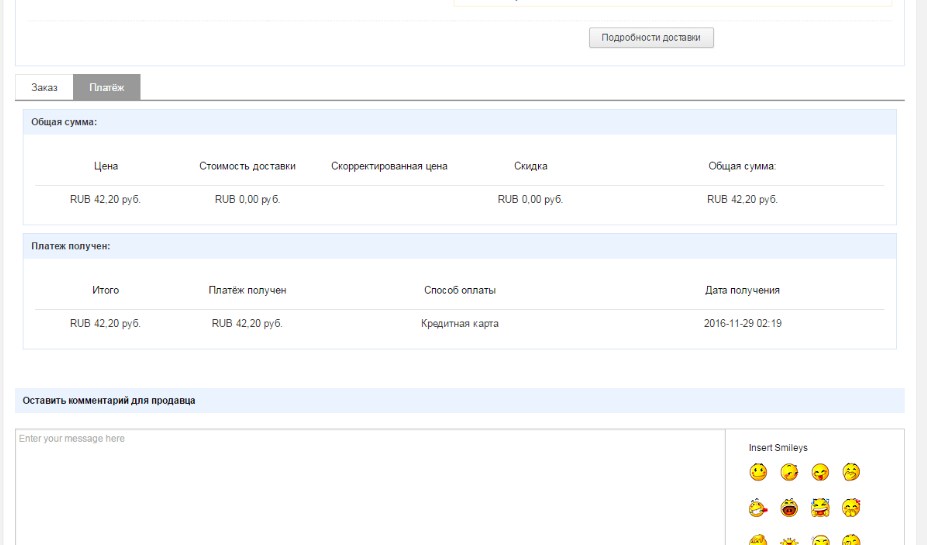This screenshot has width=927, height=545.
Task: Select the Кредитная карта payment method cell
Action: point(459,324)
